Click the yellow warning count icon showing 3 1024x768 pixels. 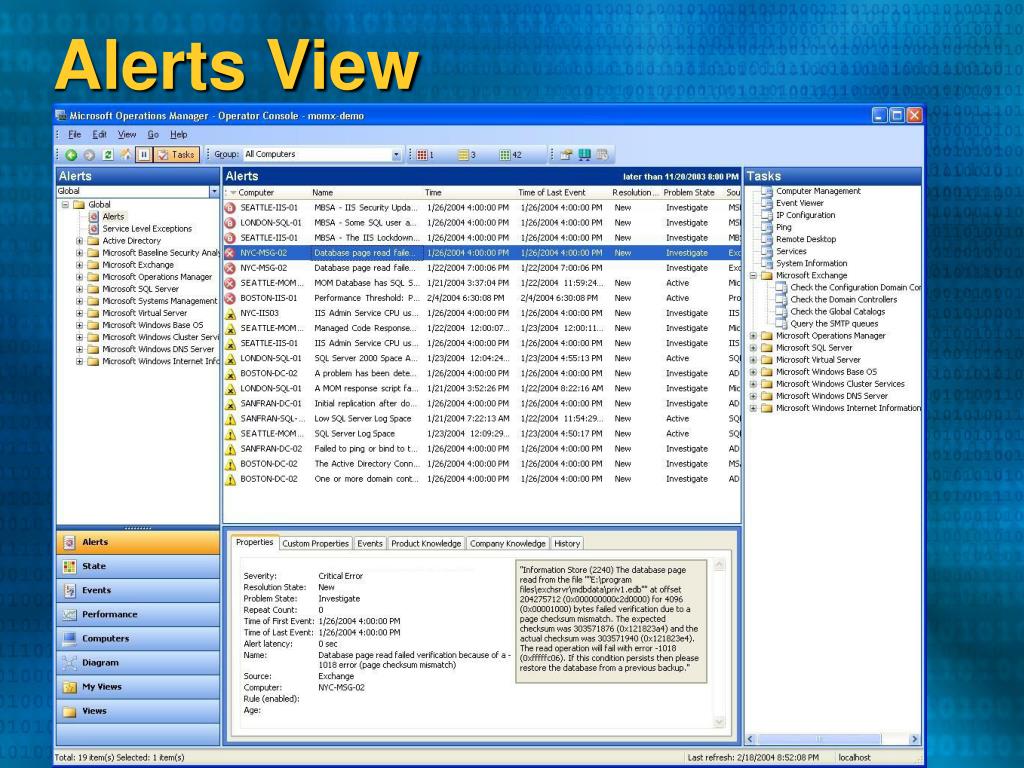click(x=462, y=155)
